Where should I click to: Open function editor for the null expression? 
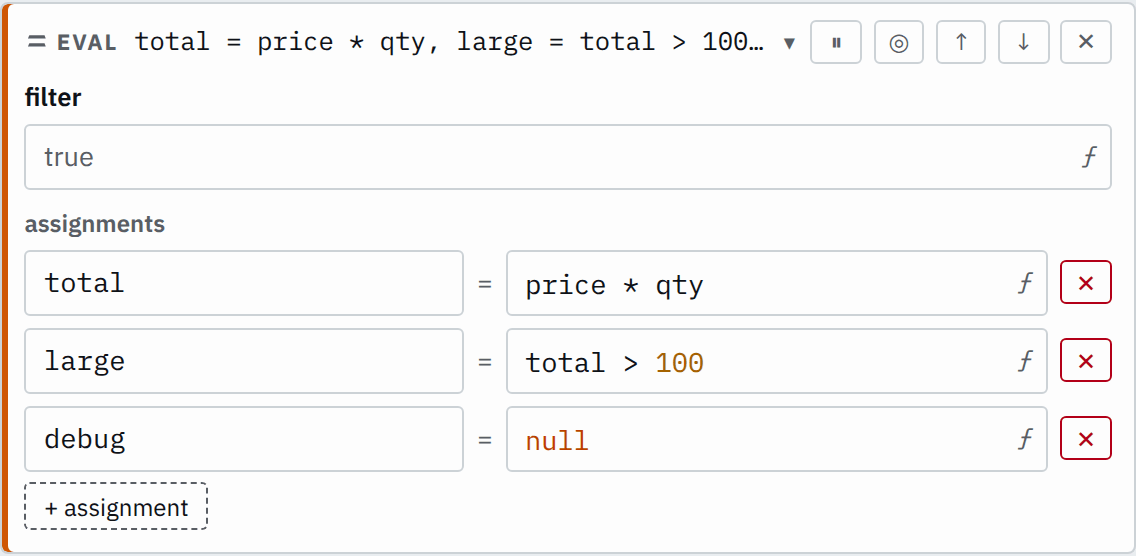click(x=1024, y=439)
